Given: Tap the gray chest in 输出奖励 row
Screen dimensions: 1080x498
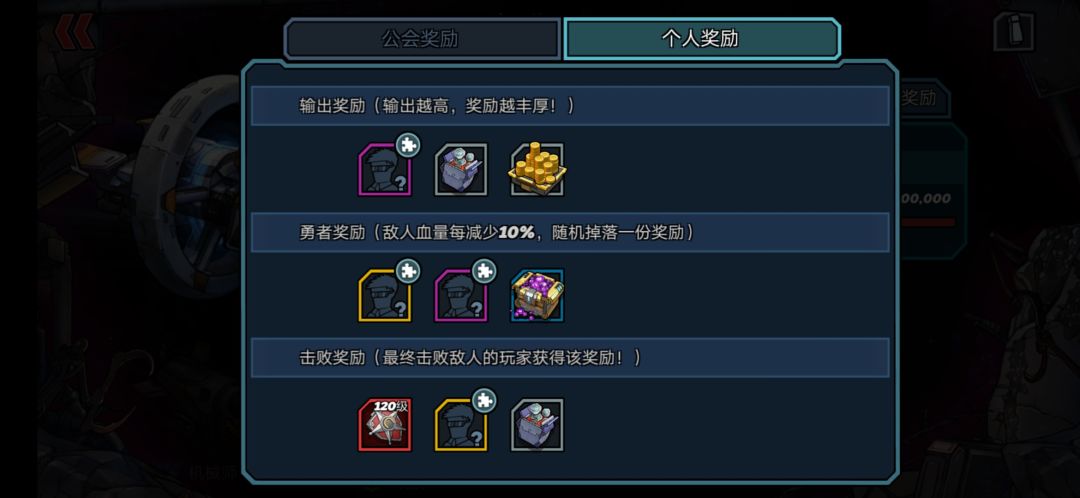Looking at the screenshot, I should pos(461,169).
